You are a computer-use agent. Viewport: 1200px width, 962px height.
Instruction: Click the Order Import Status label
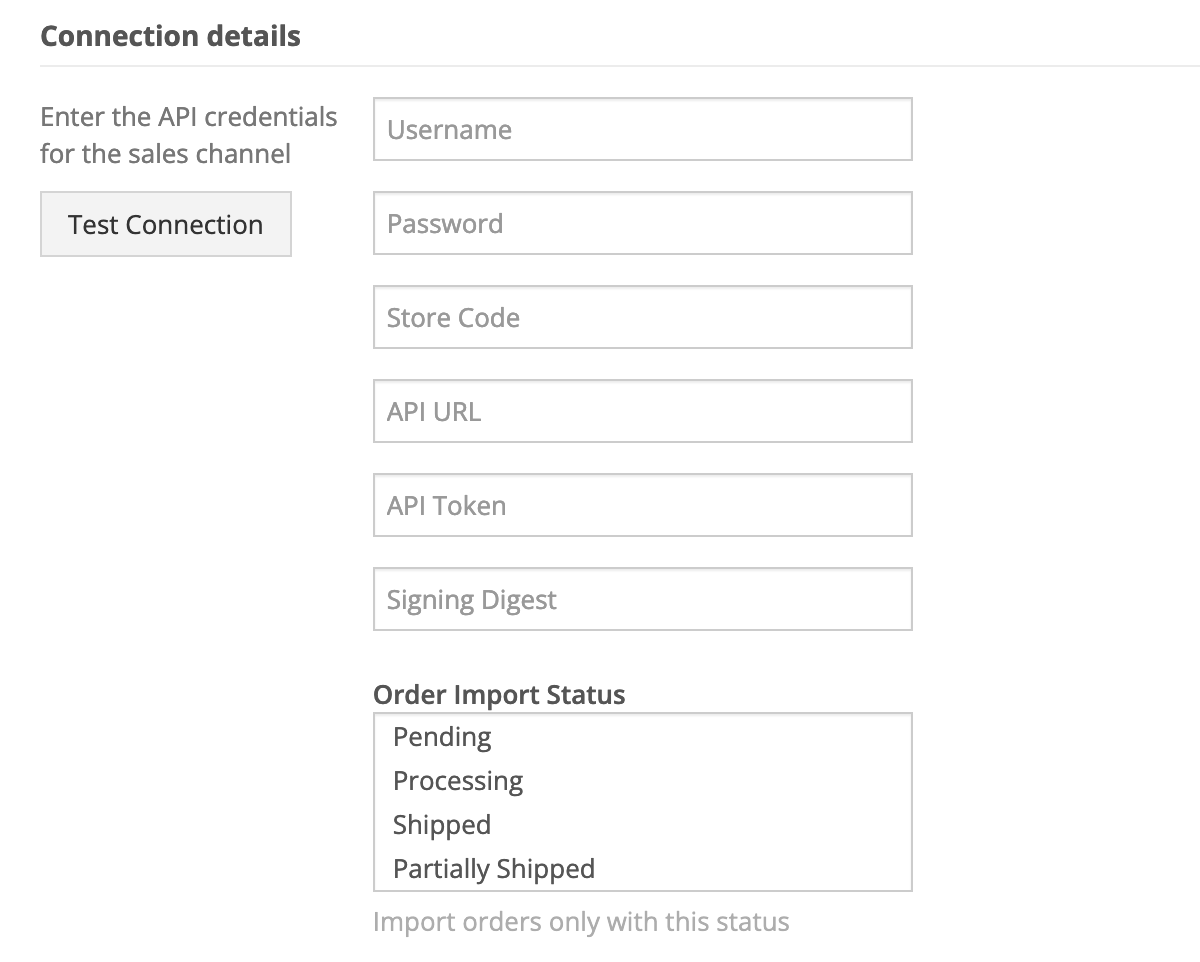pyautogui.click(x=499, y=695)
